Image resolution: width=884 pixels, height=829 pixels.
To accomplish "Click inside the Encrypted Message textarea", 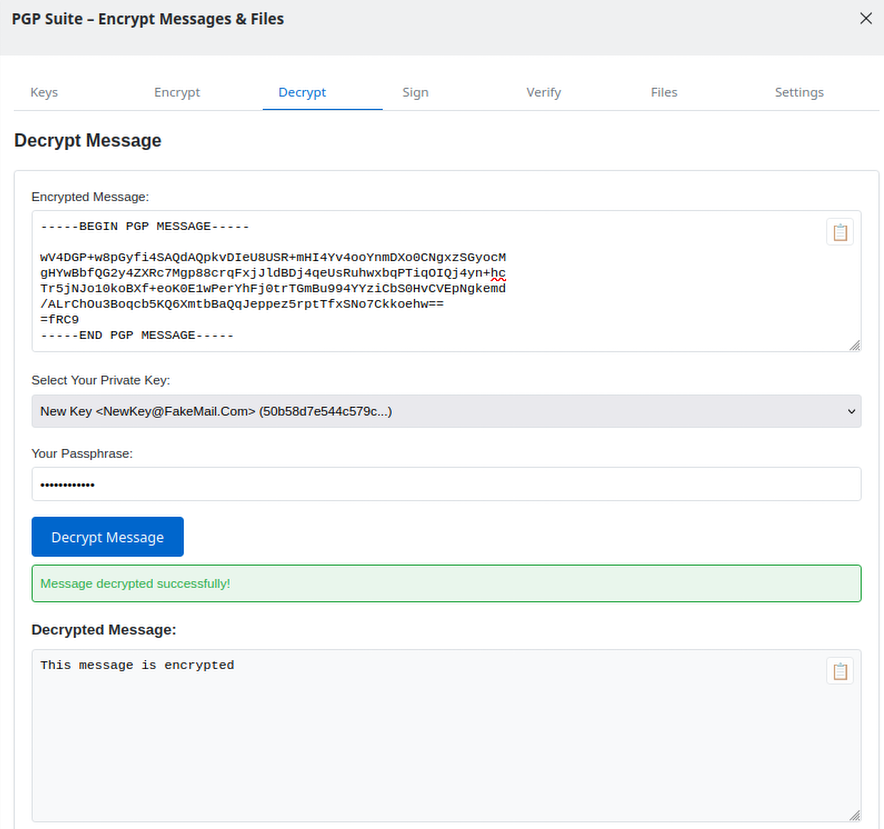I will click(446, 281).
